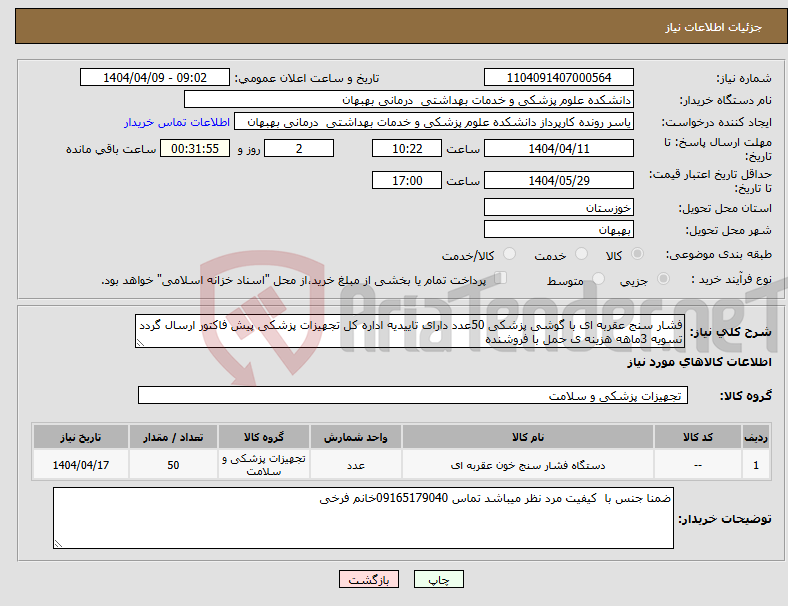Click the شرح کلی نیاز description text area

pos(410,331)
